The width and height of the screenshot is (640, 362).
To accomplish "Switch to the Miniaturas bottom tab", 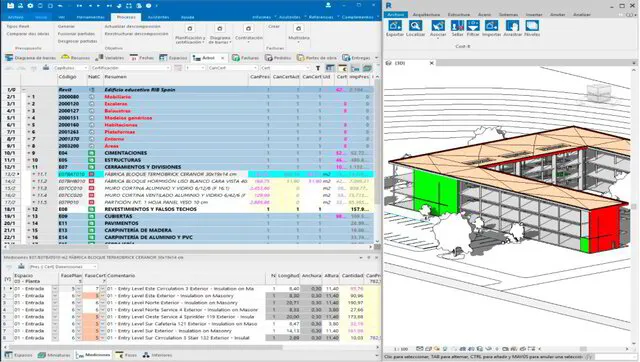I will [54, 355].
